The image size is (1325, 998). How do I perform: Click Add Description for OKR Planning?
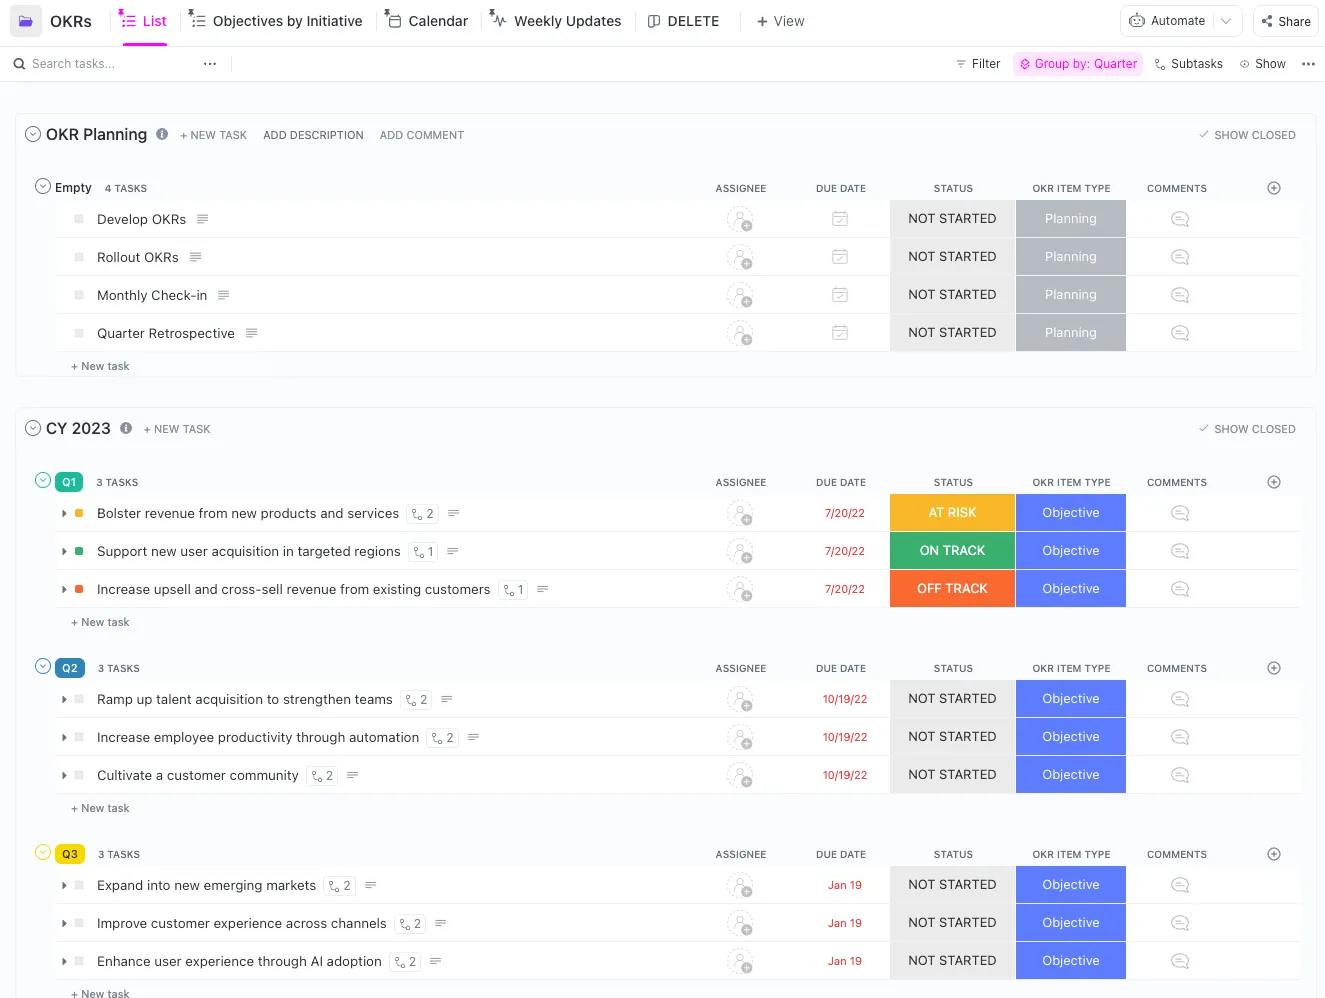click(x=313, y=135)
